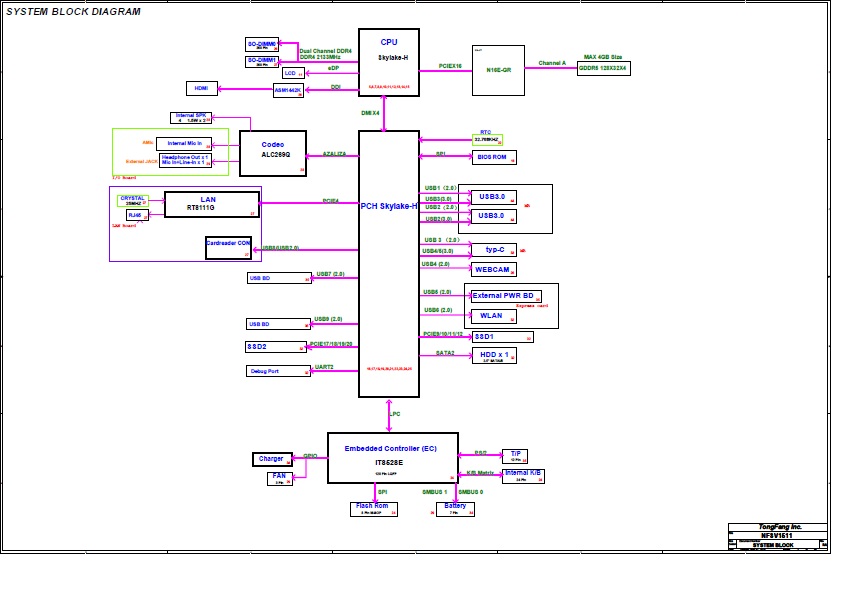Select the ASM1442K chip block
This screenshot has width=851, height=601.
(288, 91)
